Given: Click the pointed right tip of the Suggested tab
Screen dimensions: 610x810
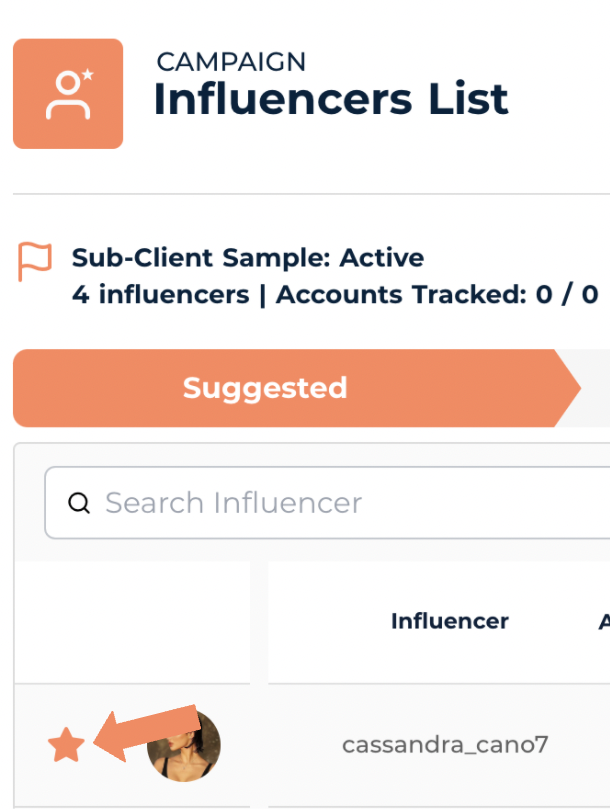Looking at the screenshot, I should tap(570, 388).
